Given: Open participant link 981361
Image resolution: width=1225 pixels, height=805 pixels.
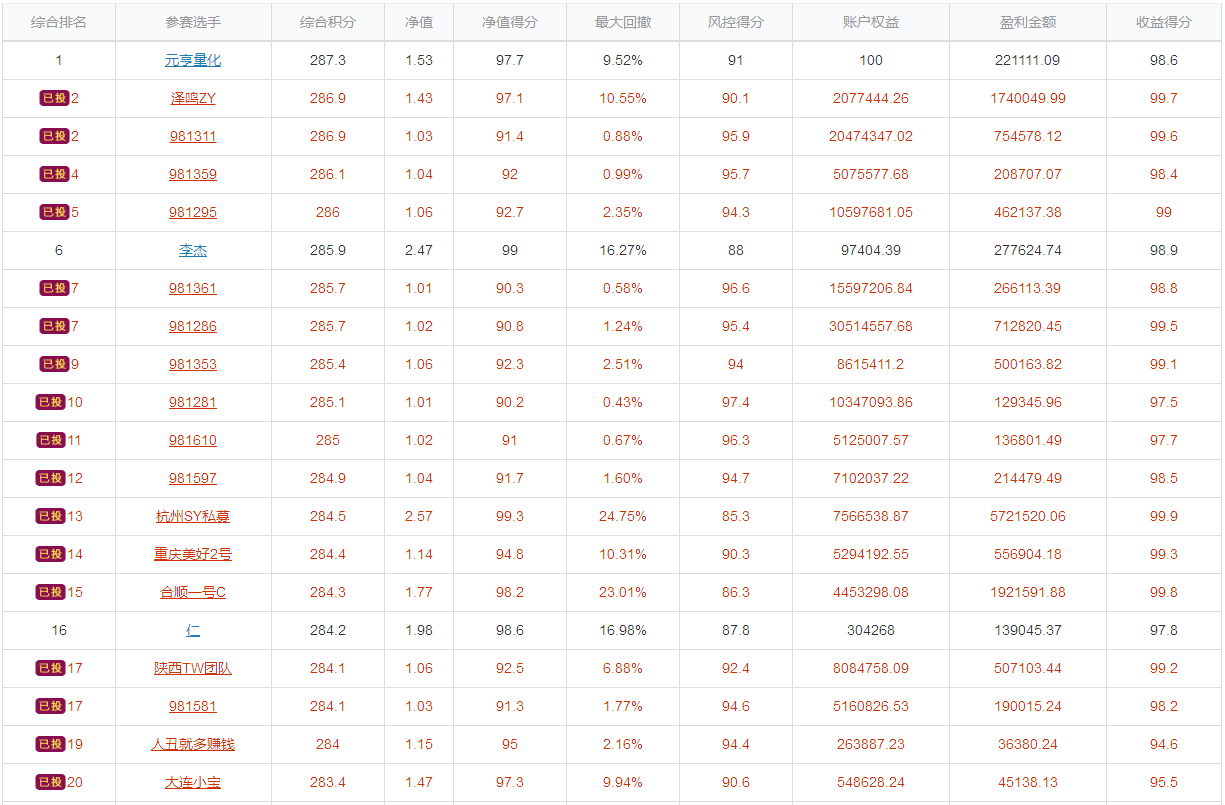Looking at the screenshot, I should (193, 288).
